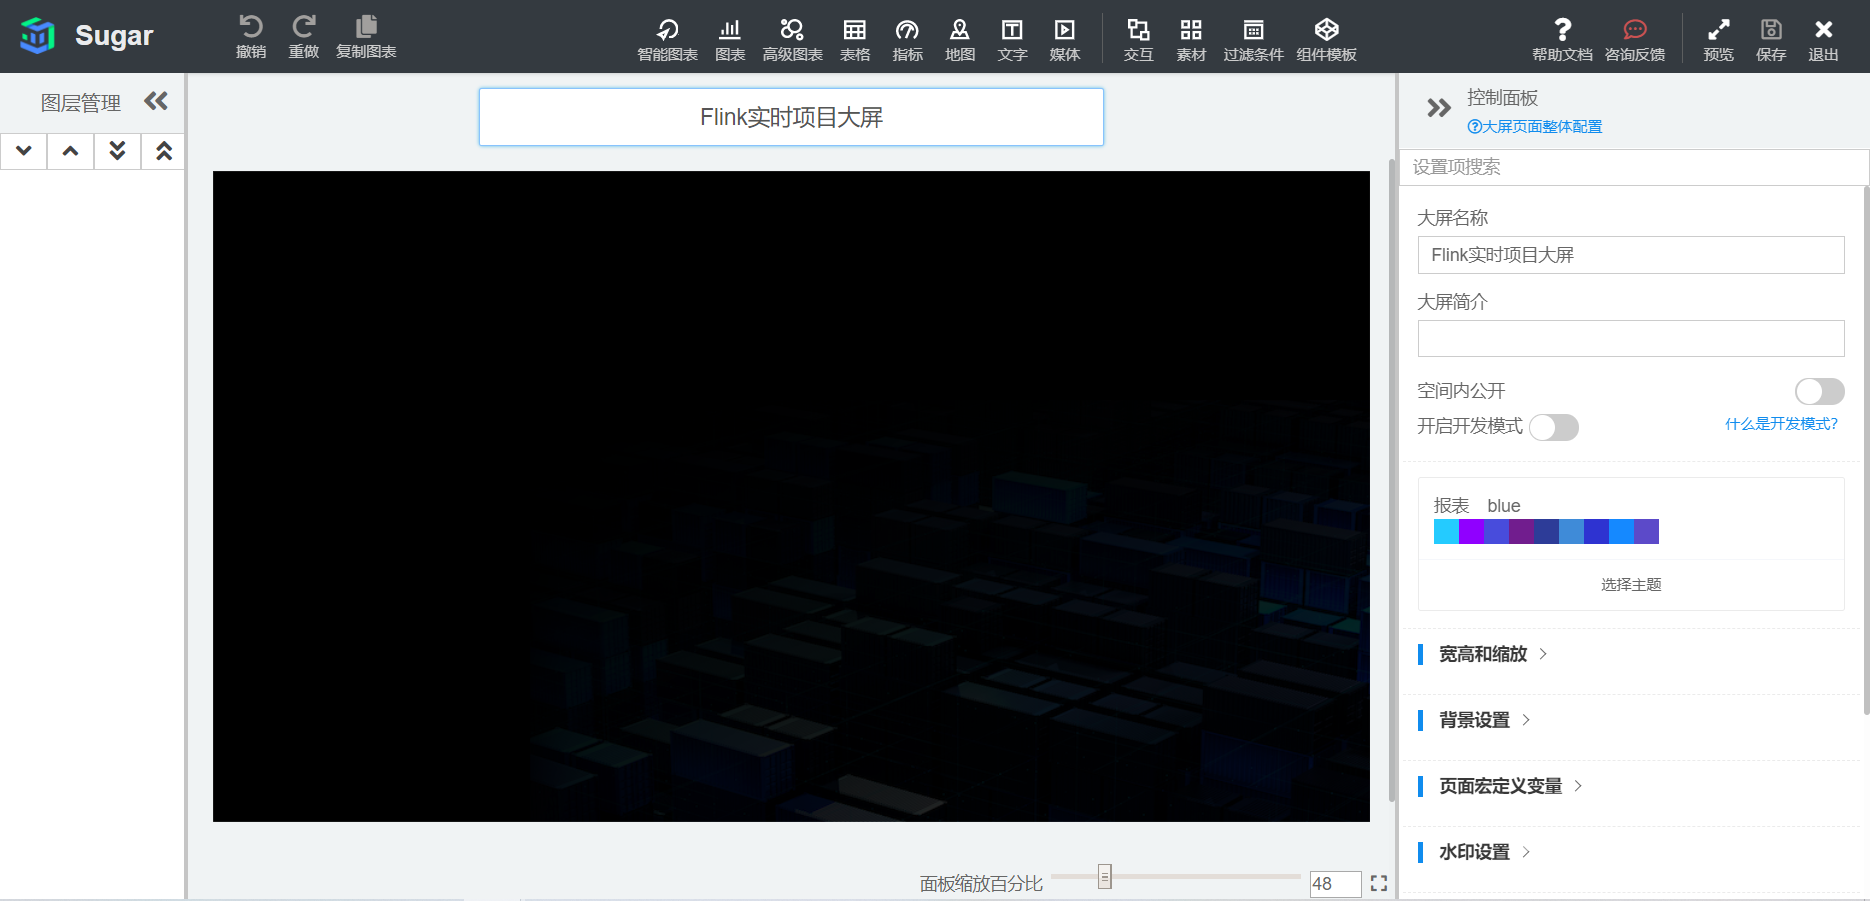Screen dimensions: 1870x901
Task: Open 咨询反馈 feedback
Action: 1635,40
